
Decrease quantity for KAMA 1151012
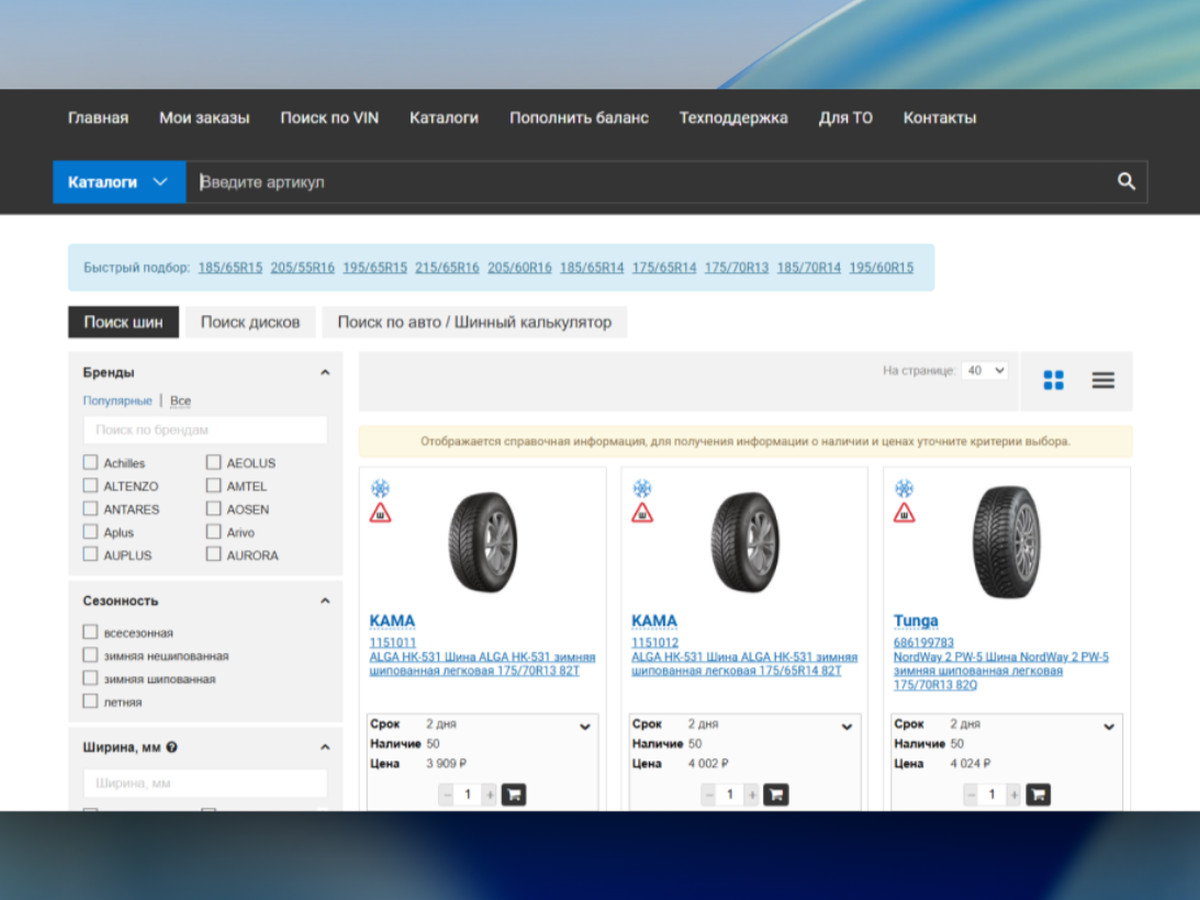click(709, 795)
